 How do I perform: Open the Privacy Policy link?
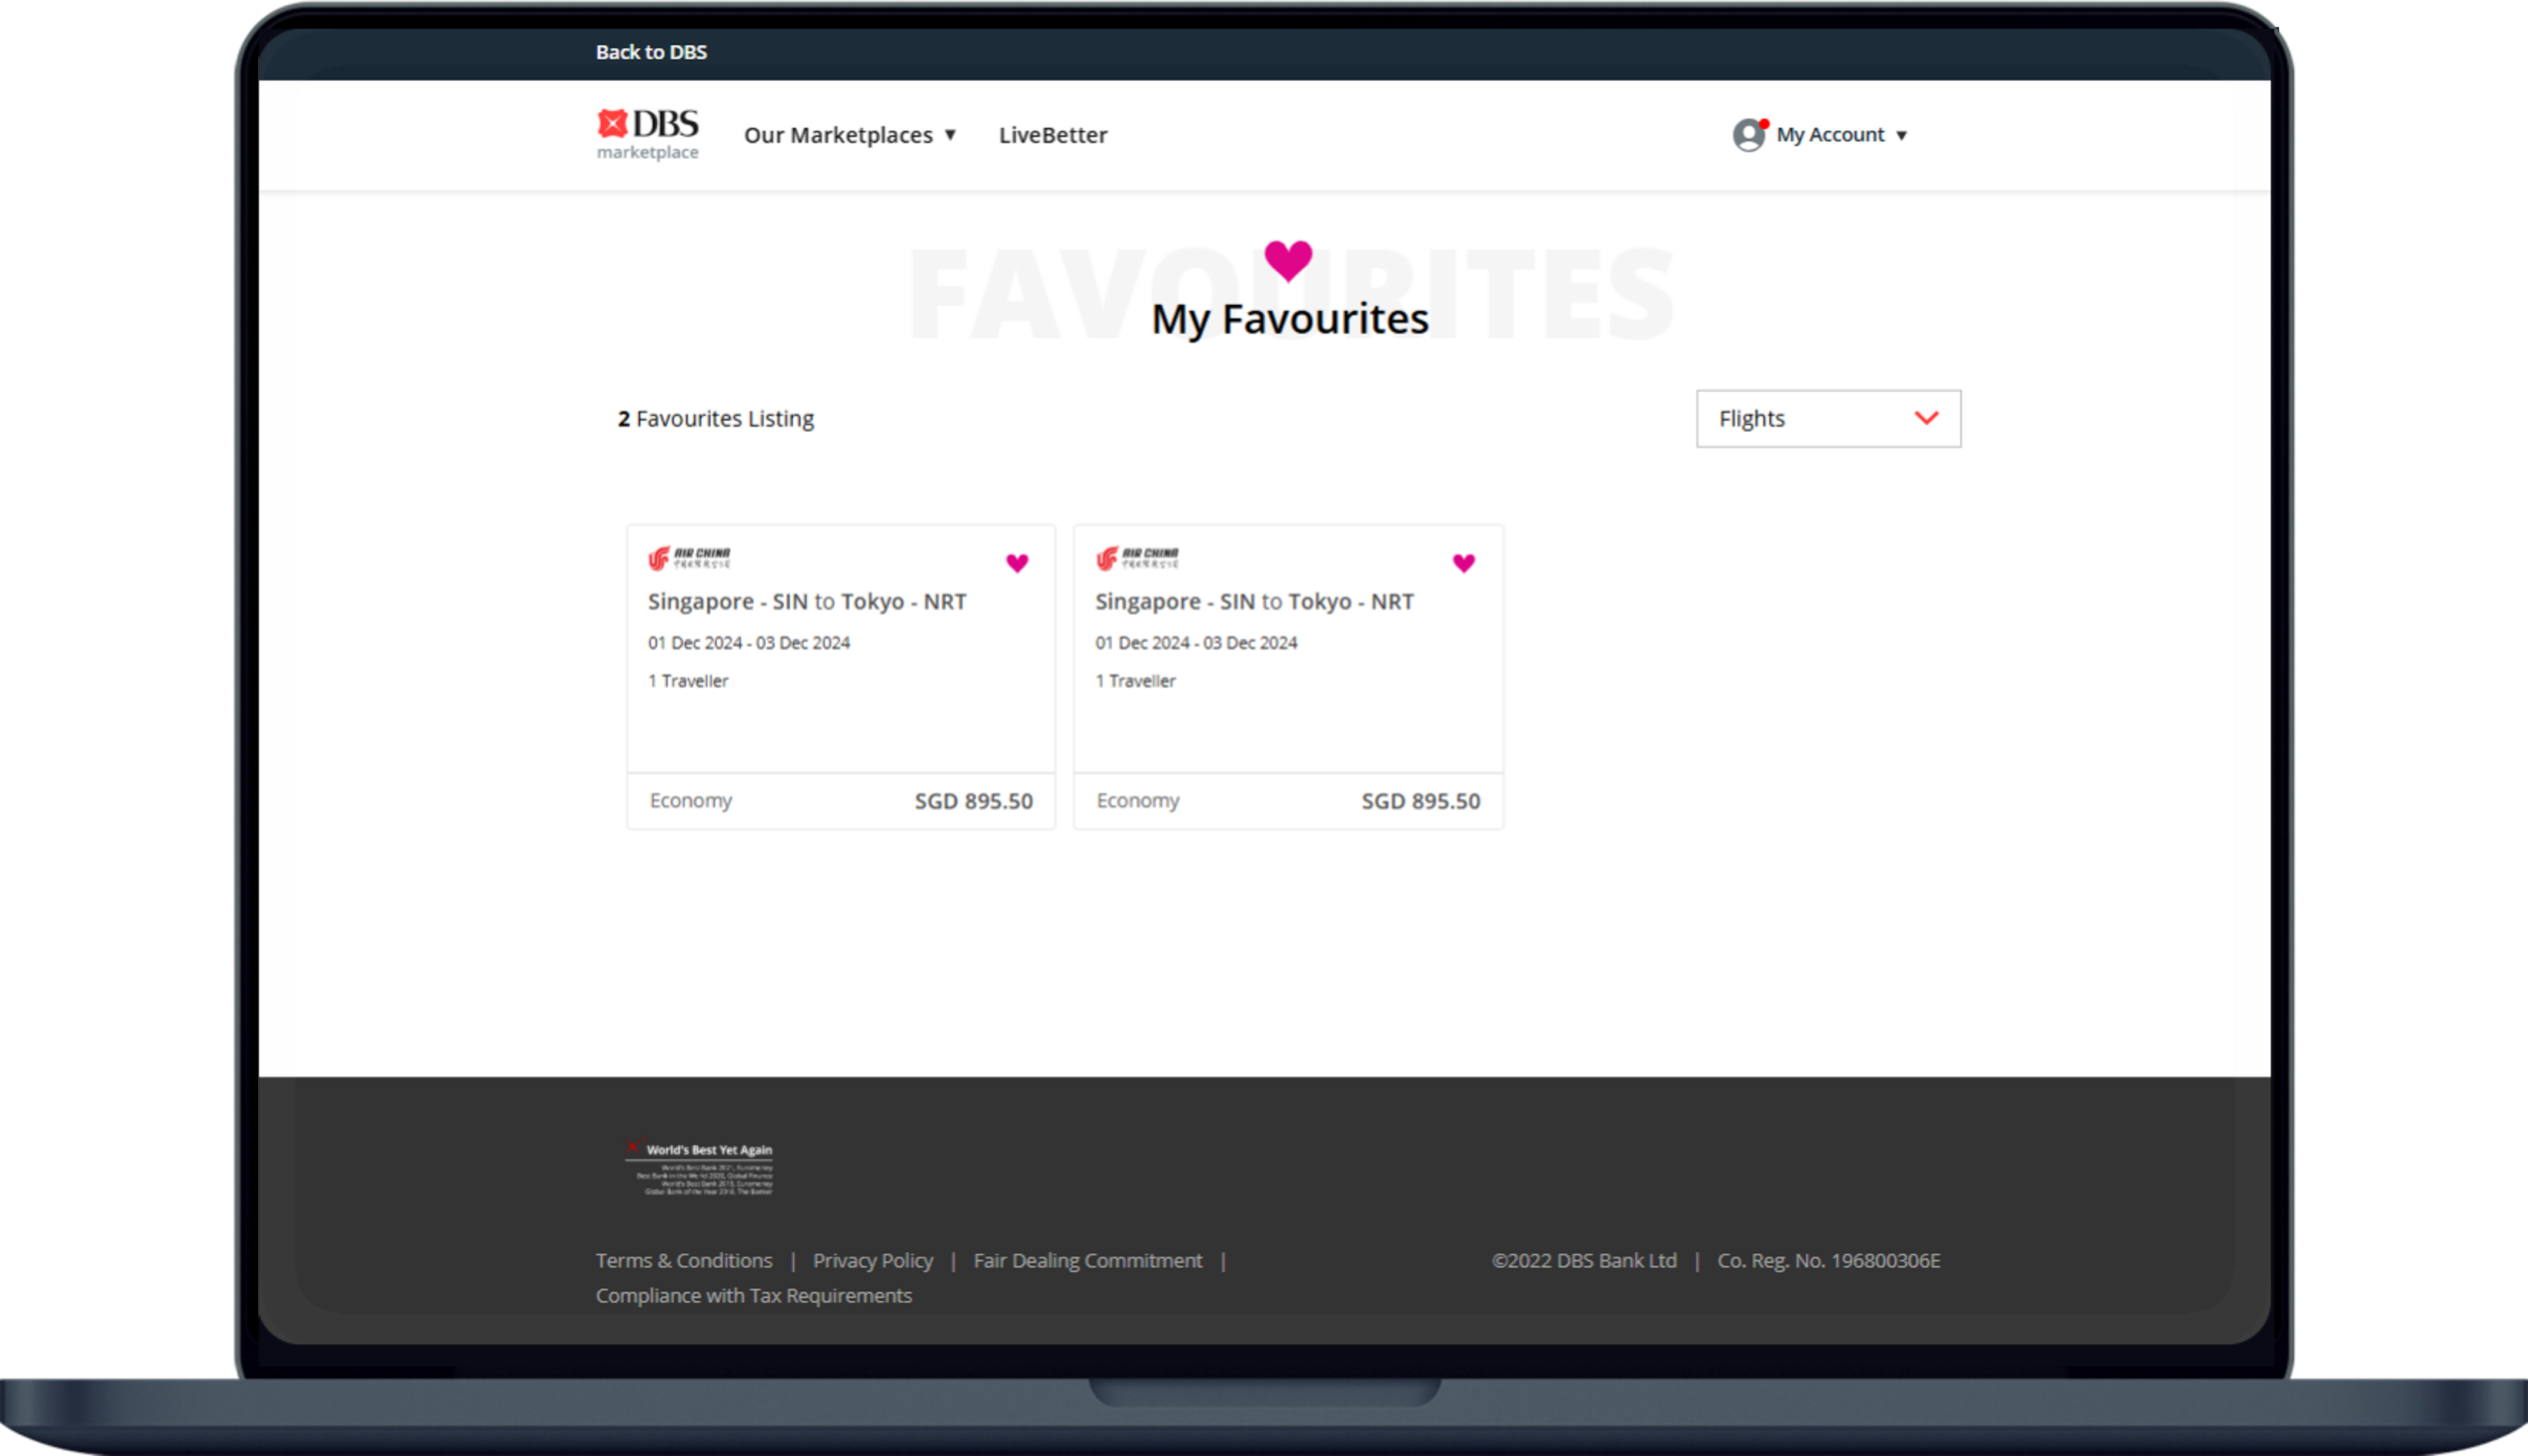pyautogui.click(x=873, y=1260)
